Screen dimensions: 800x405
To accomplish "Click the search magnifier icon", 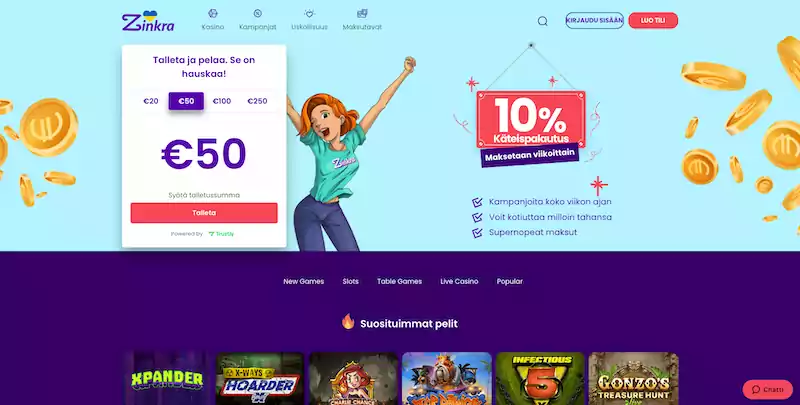I will click(542, 21).
